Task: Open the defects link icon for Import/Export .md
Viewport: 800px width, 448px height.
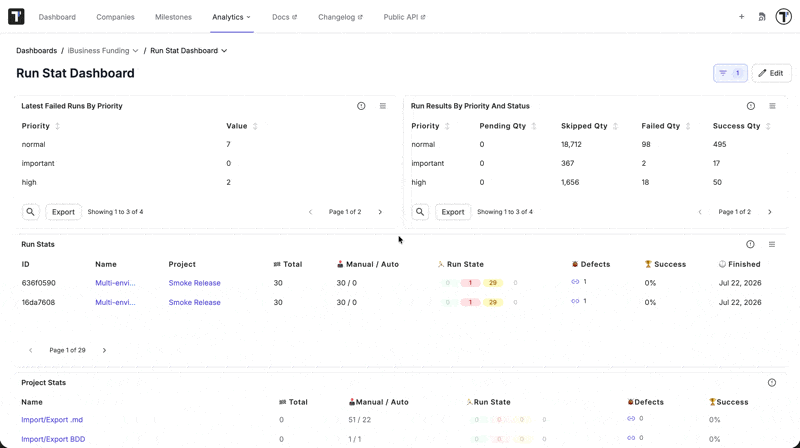Action: [631, 418]
